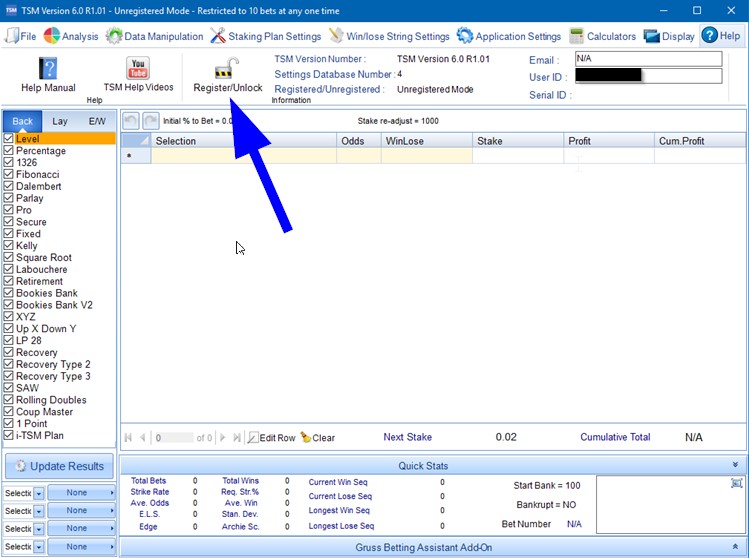Uncheck the Fibonacci staking plan
The image size is (749, 558).
point(9,174)
